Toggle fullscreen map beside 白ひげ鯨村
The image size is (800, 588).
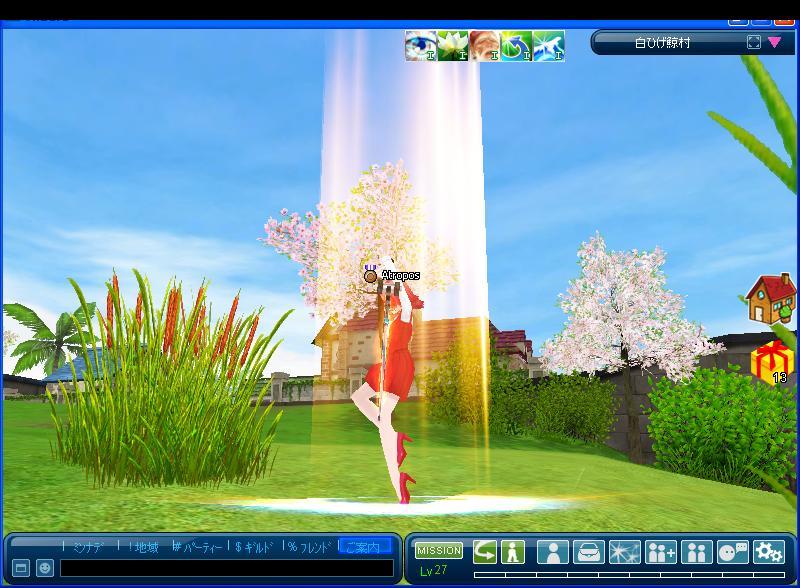754,42
